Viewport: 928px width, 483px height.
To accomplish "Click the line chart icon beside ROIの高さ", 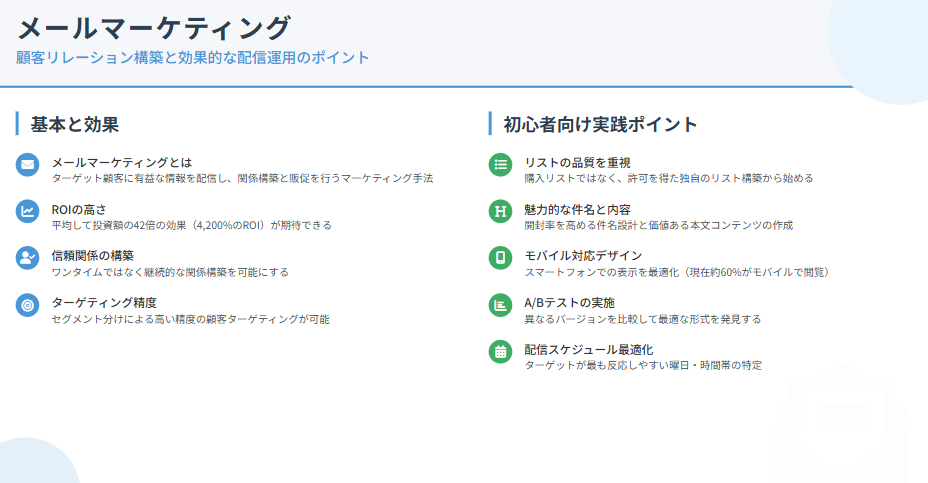I will (28, 211).
